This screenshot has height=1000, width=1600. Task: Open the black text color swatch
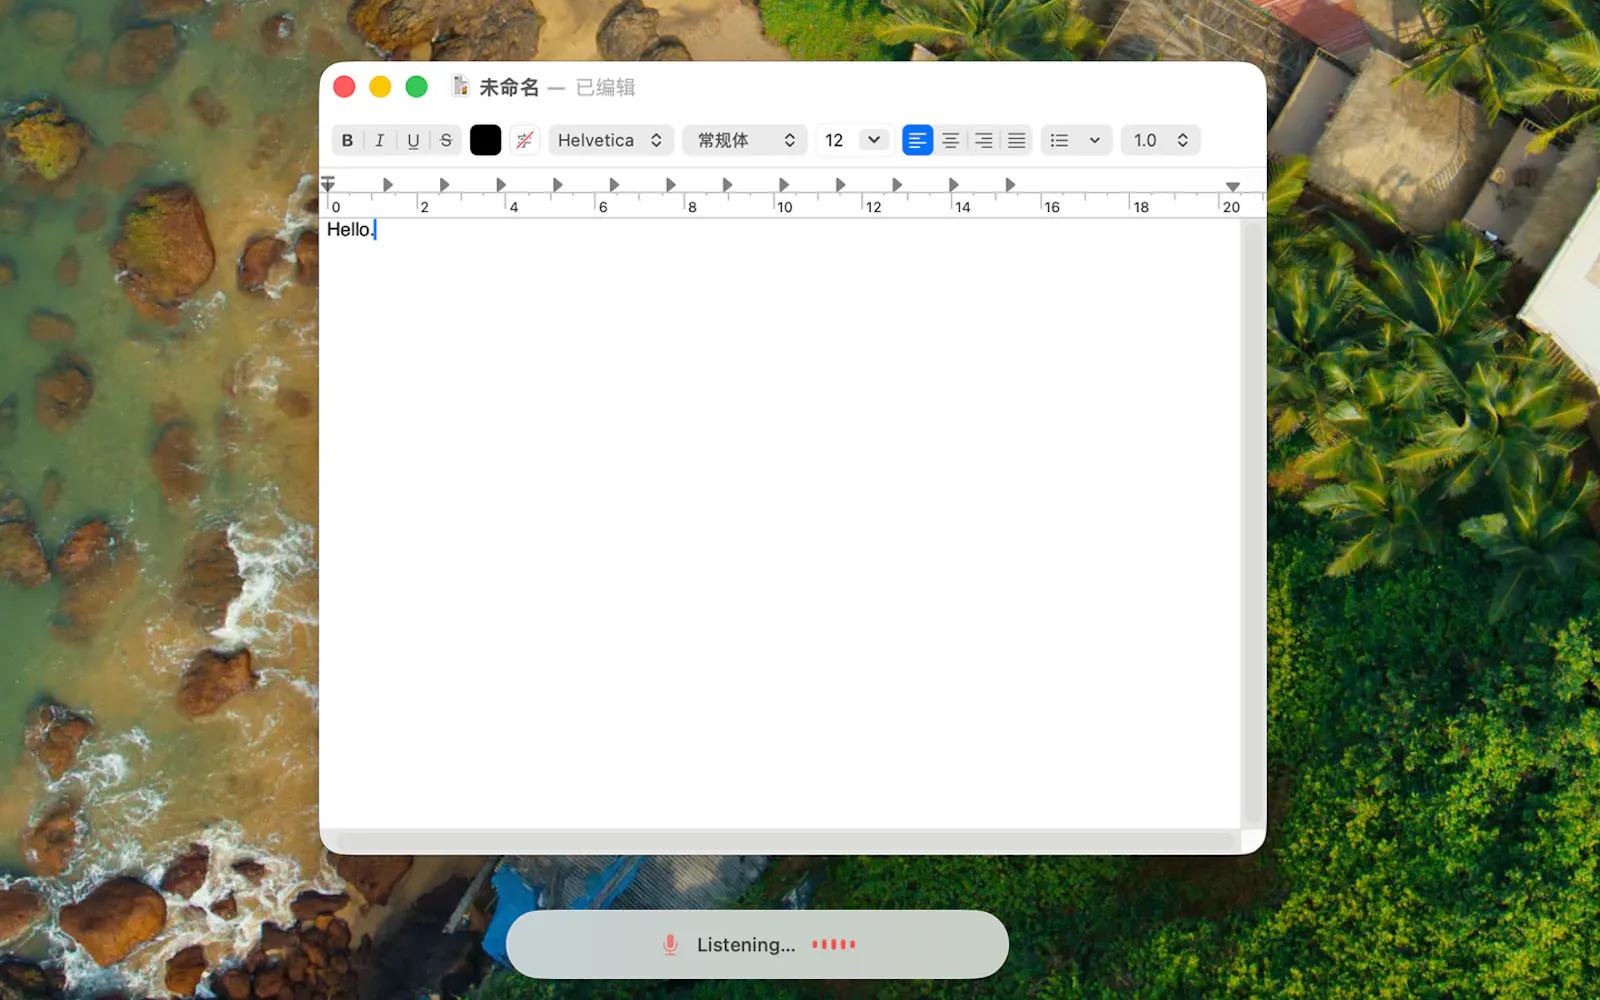pyautogui.click(x=485, y=140)
